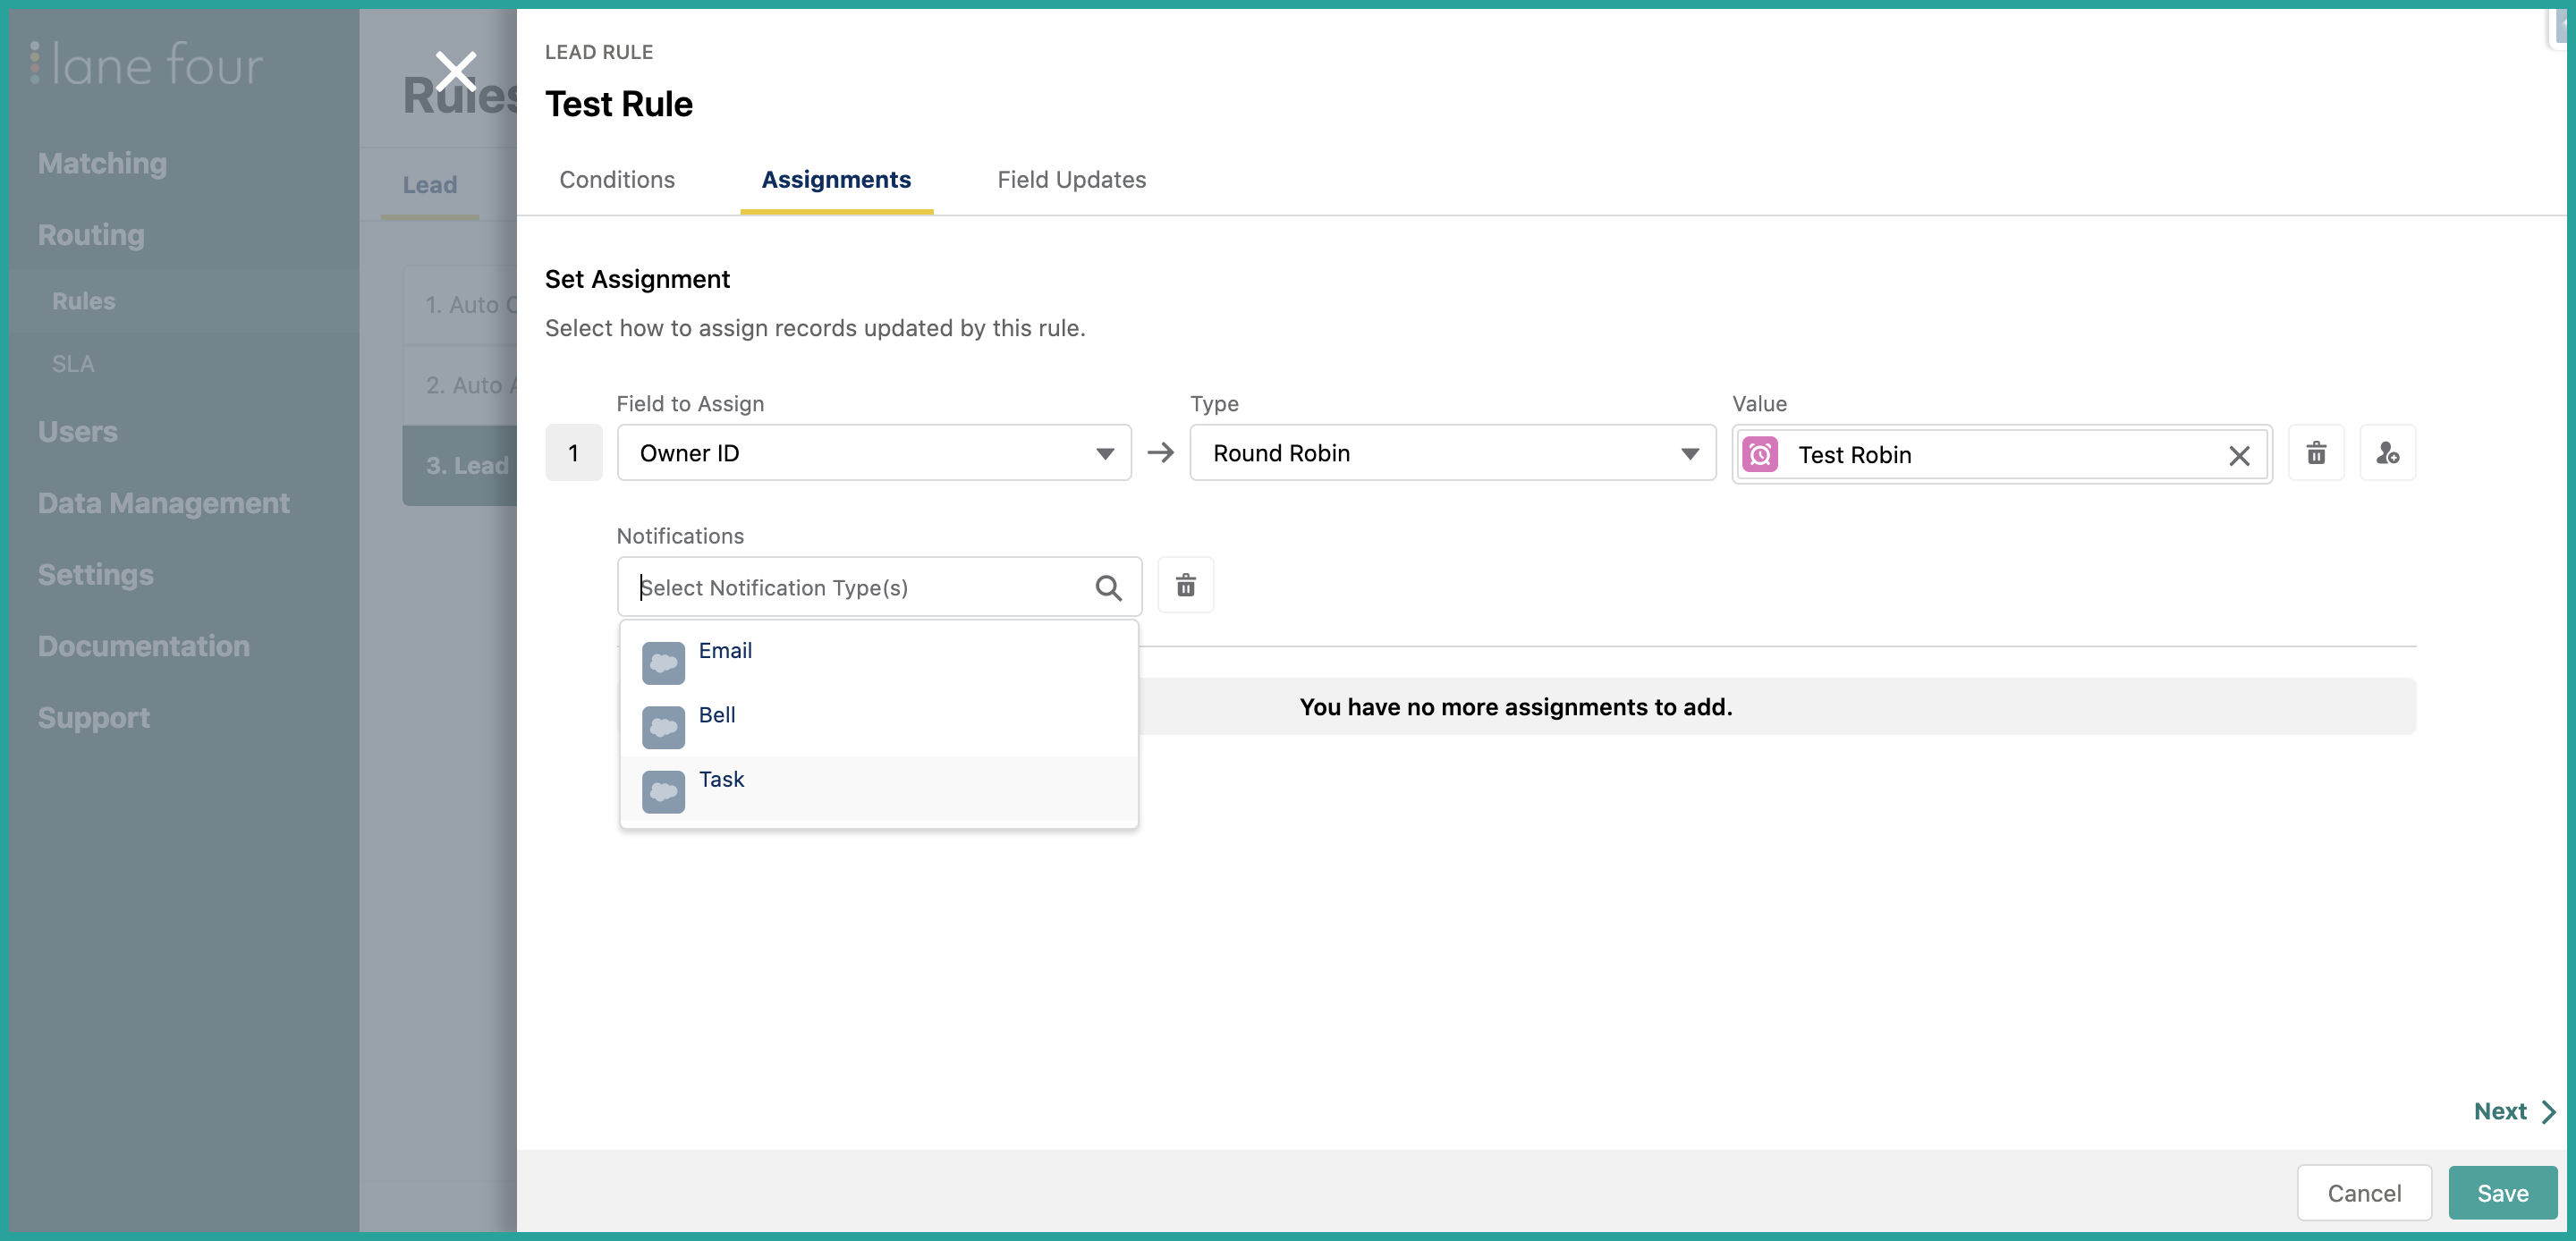Screen dimensions: 2576x1241
Task: Click the add-user icon beside Test Robin
Action: point(2387,453)
